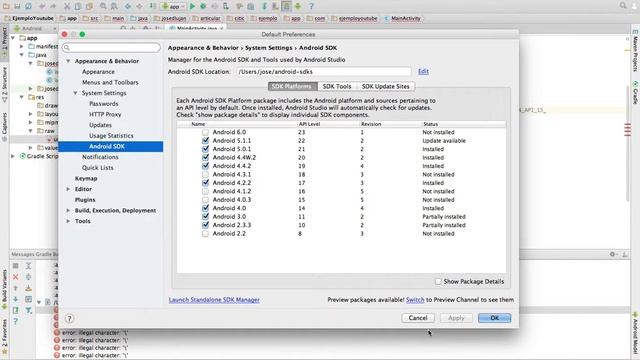Screen dimensions: 640x360
Task: Click the Replace icon in toolbar
Action: pyautogui.click(x=114, y=6)
